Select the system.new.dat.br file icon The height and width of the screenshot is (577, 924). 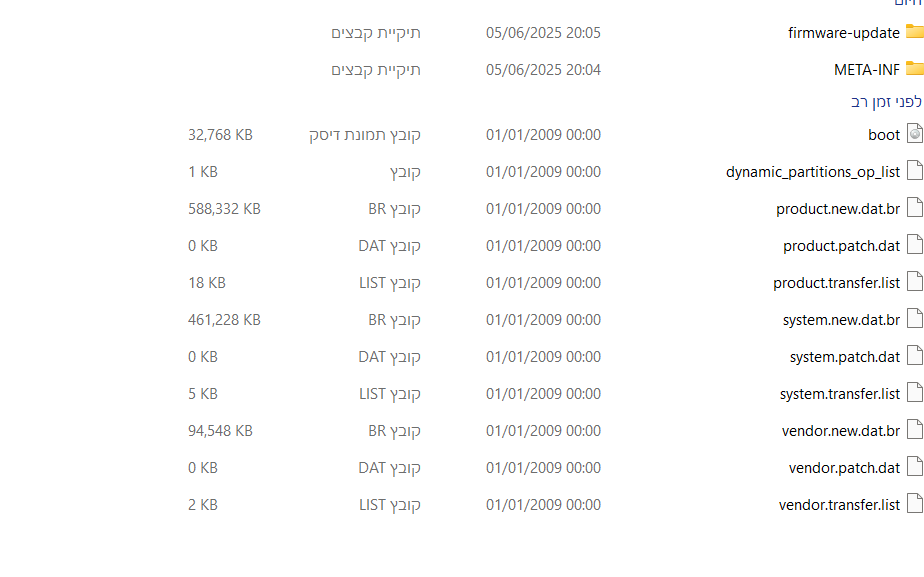click(915, 319)
